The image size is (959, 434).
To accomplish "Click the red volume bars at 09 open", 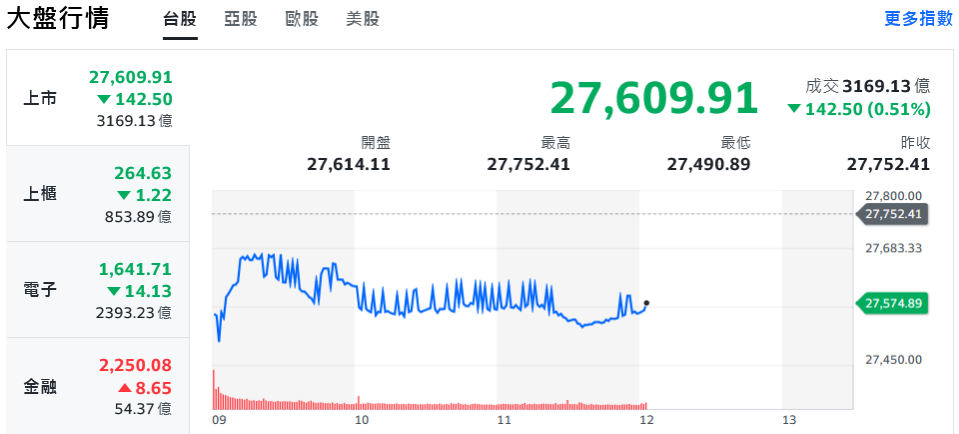I will pyautogui.click(x=214, y=390).
